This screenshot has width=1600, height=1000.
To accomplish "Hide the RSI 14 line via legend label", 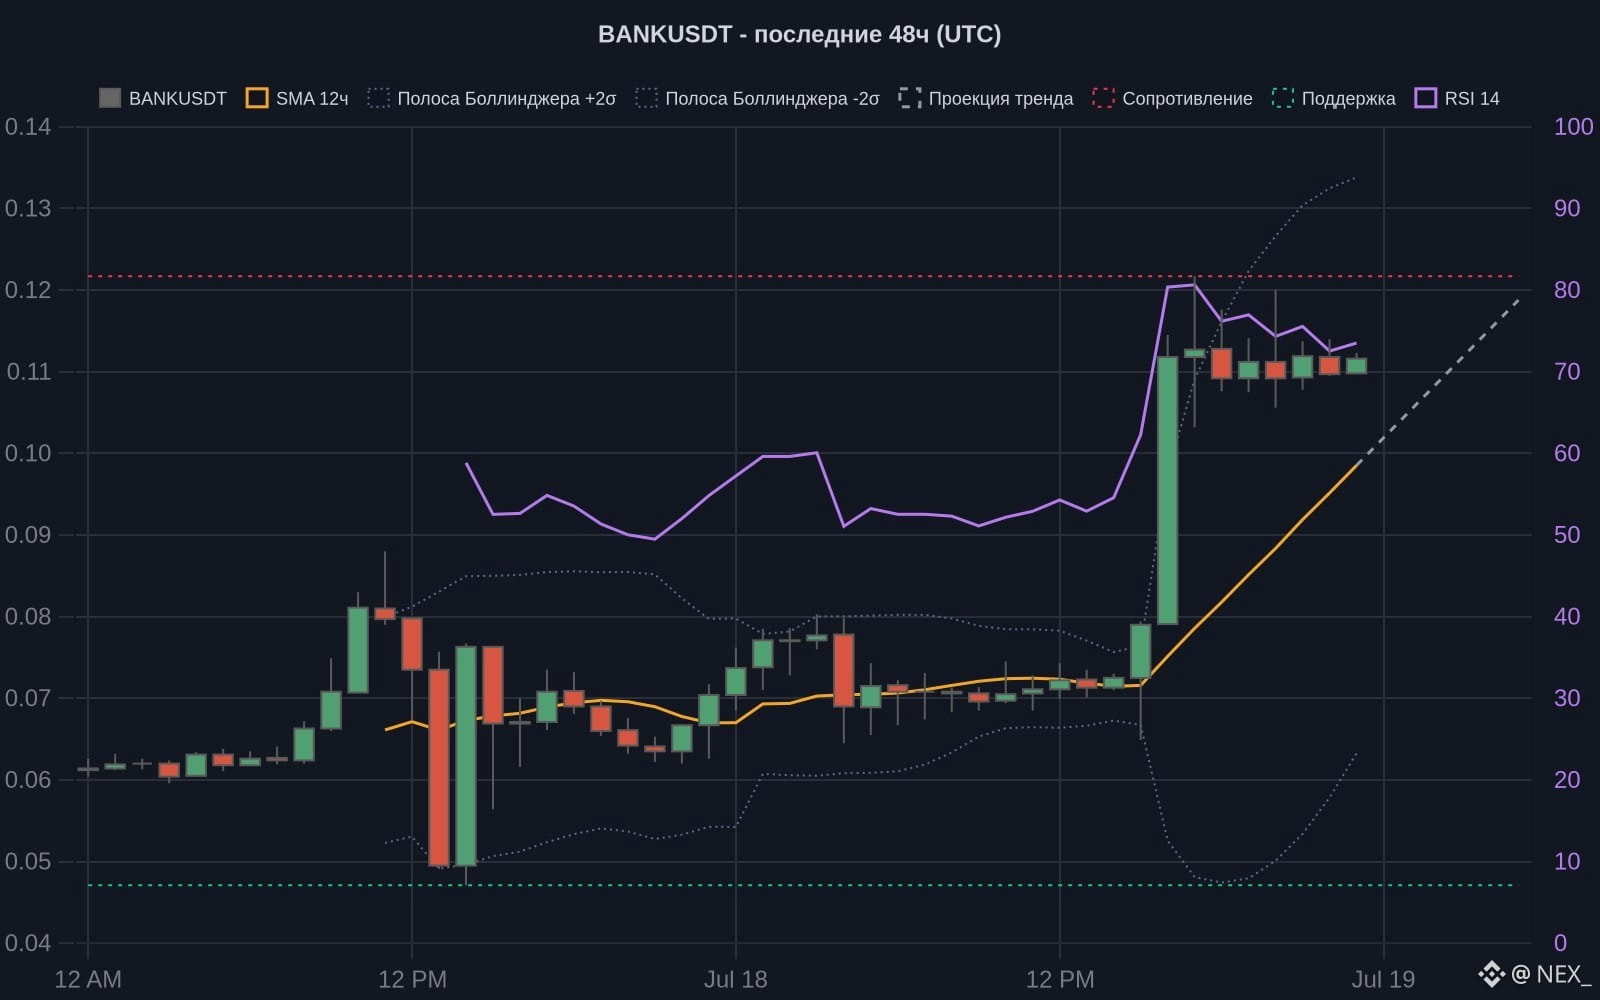I will click(1472, 99).
